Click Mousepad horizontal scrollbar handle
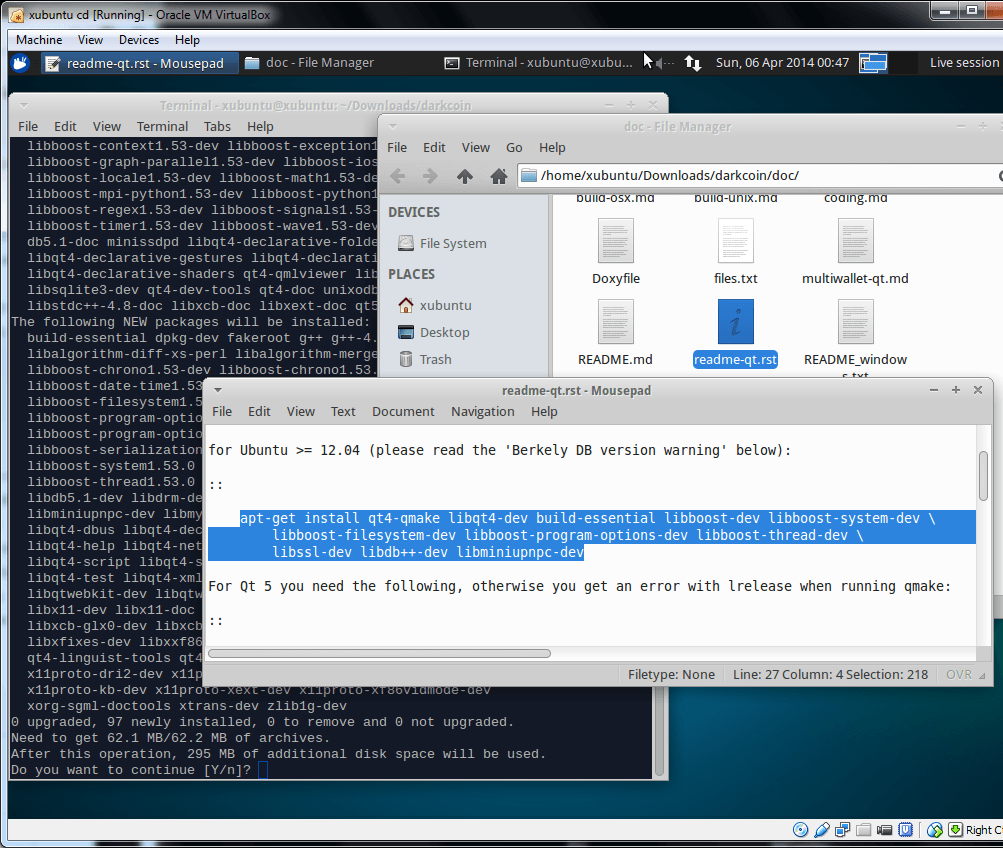The height and width of the screenshot is (848, 1003). [x=379, y=654]
